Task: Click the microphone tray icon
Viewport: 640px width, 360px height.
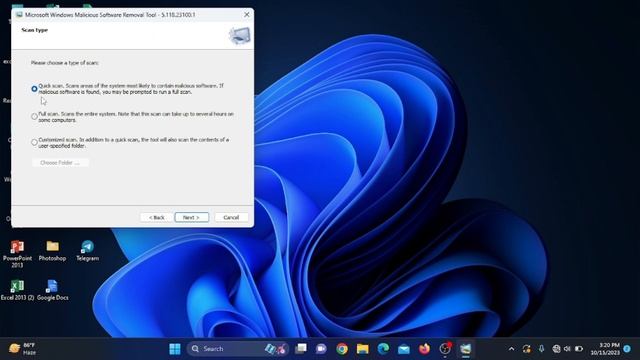Action: point(541,349)
